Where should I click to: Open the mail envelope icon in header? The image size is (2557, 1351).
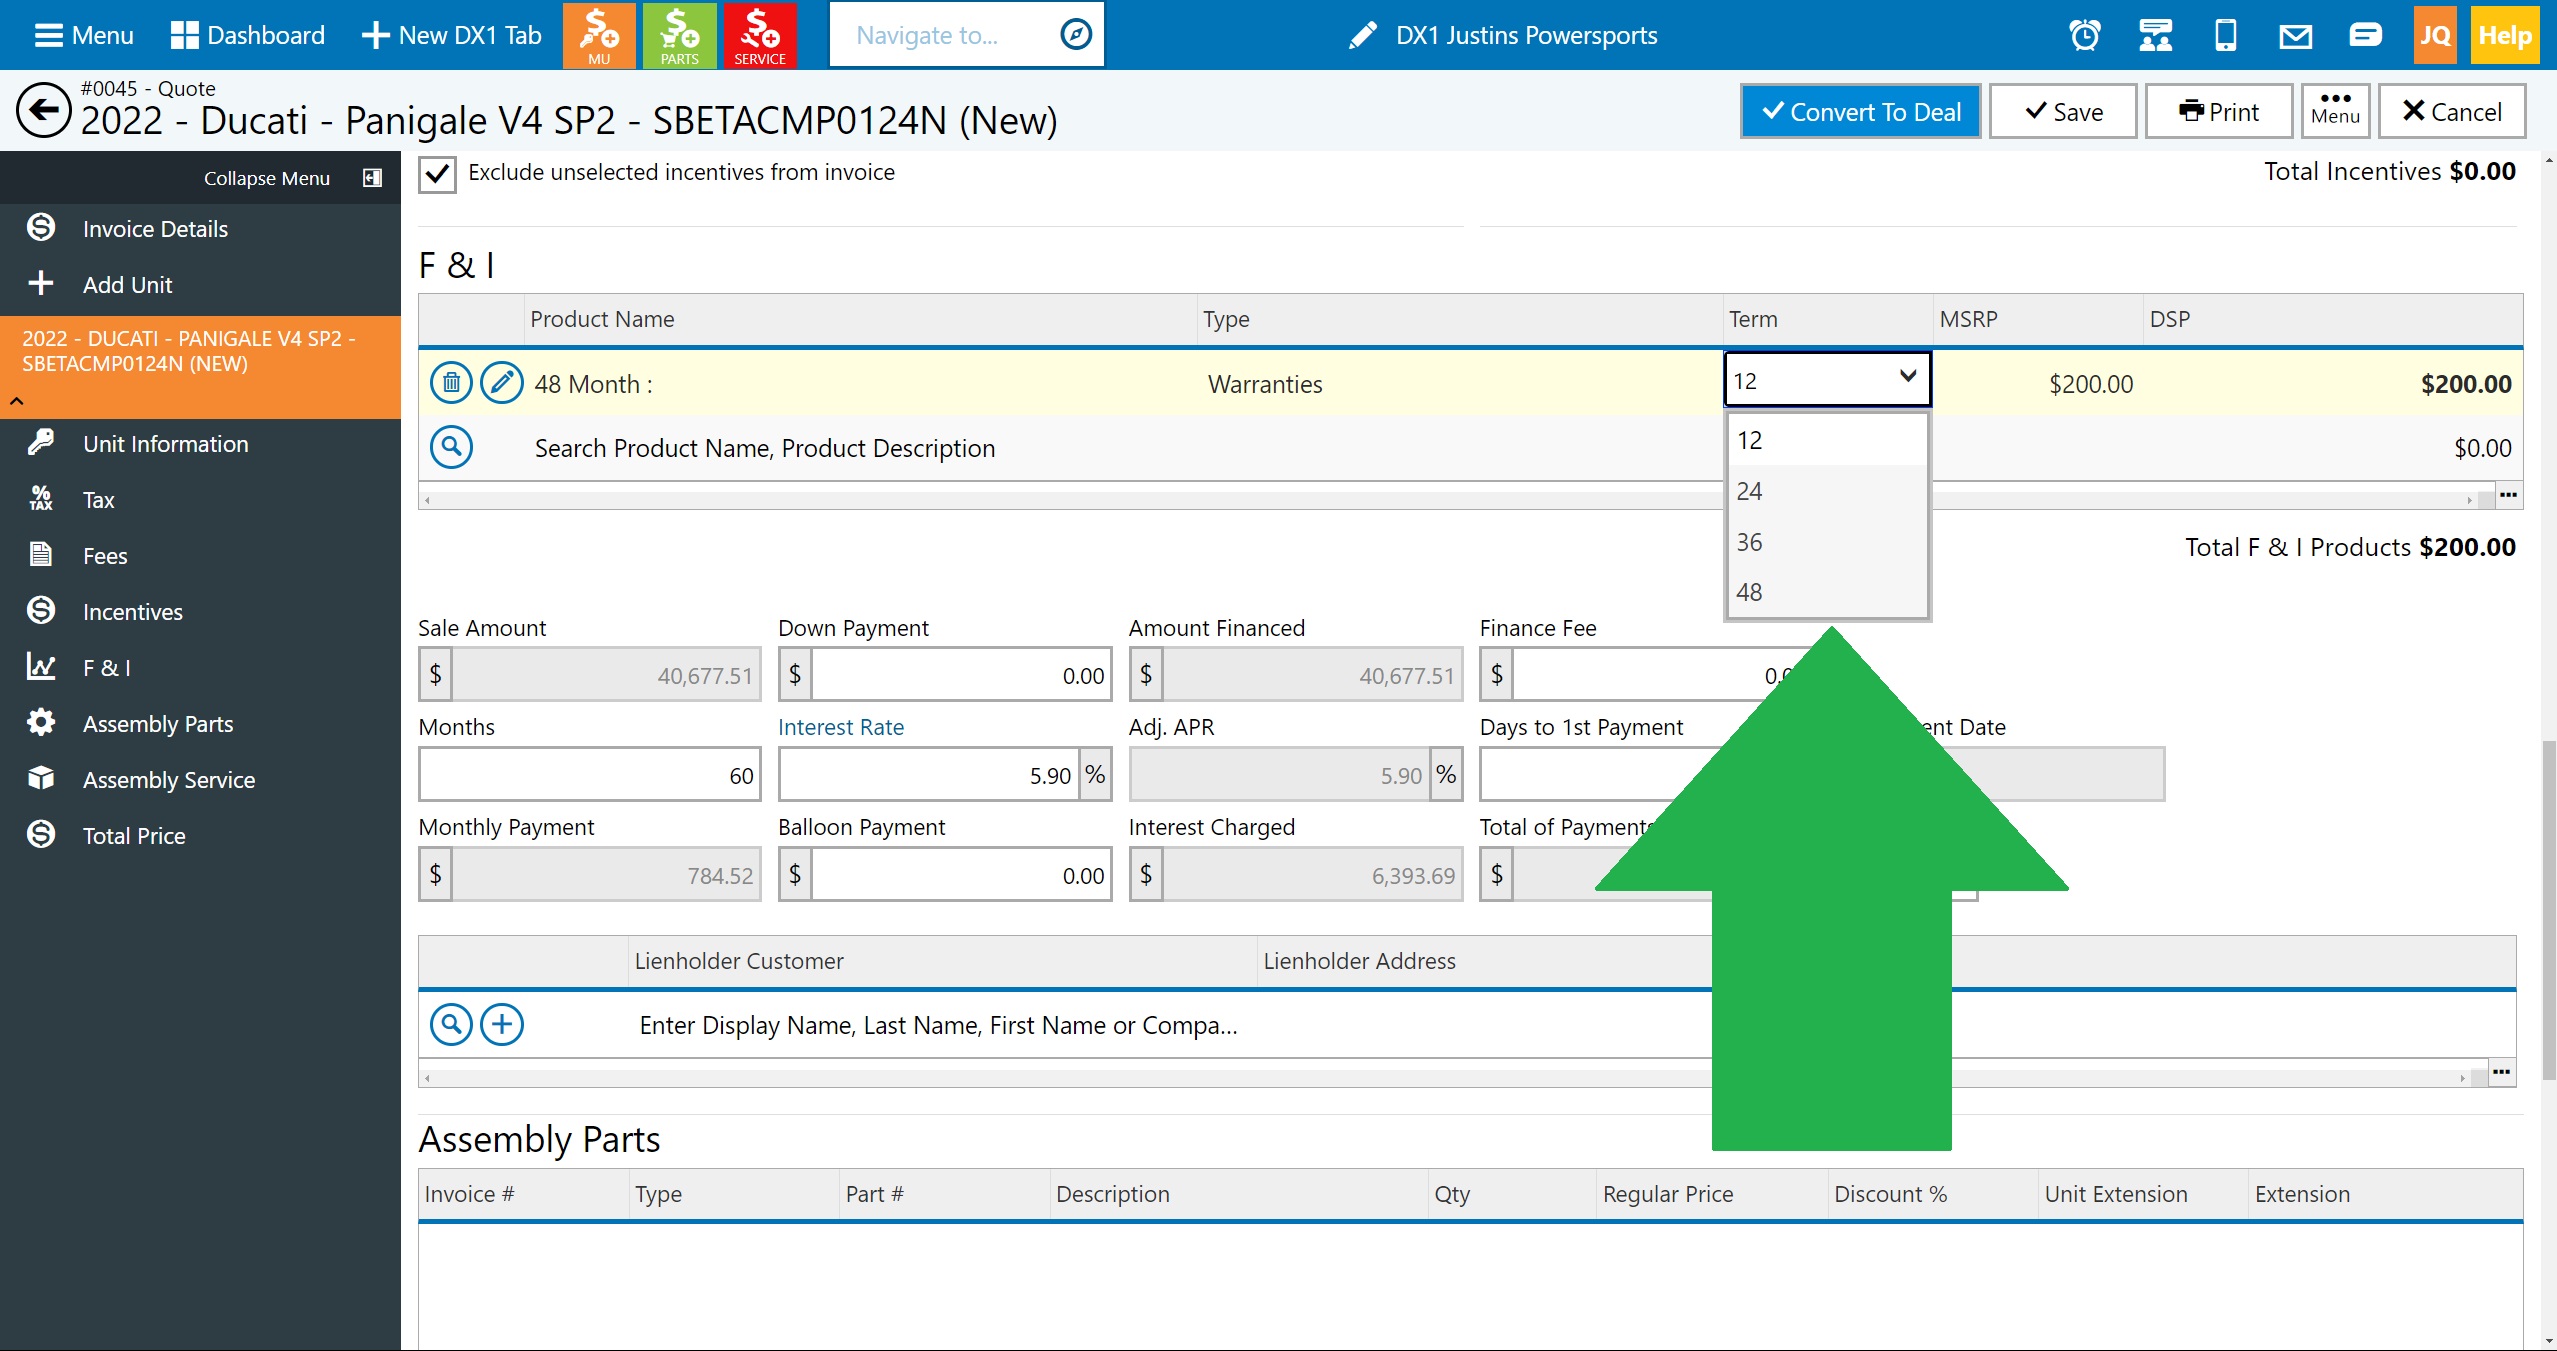(2295, 36)
